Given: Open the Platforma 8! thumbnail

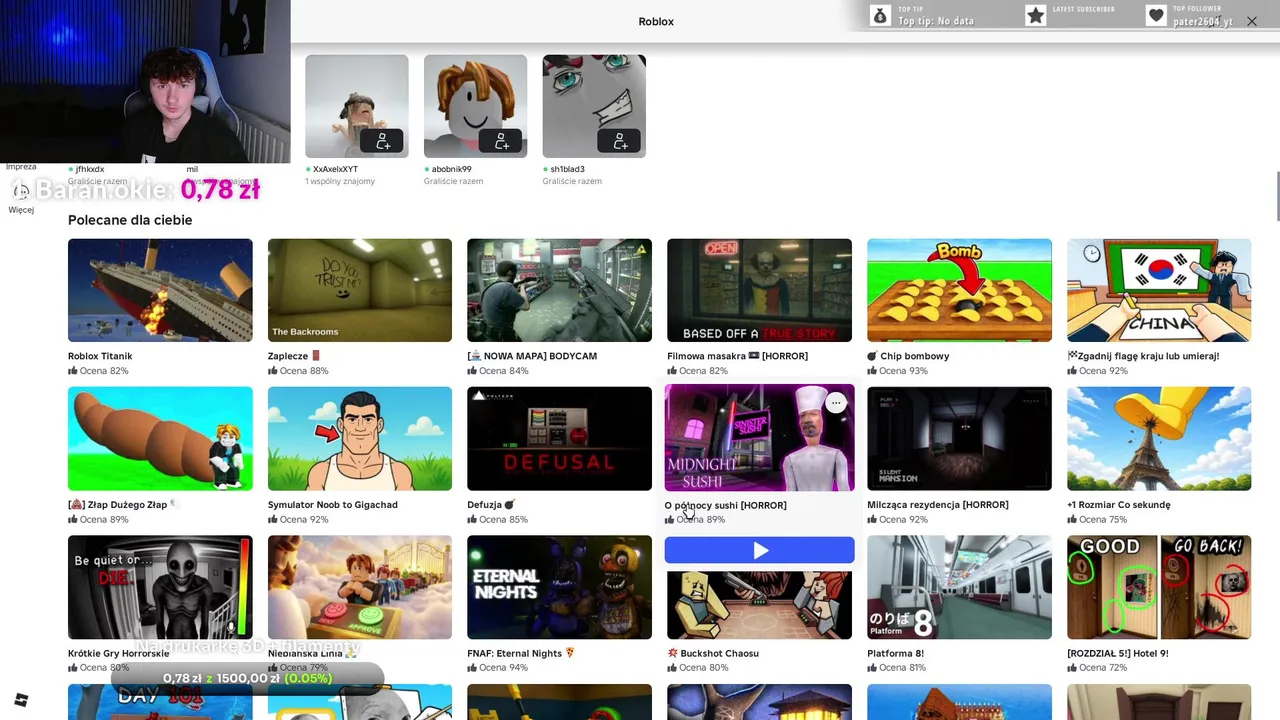Looking at the screenshot, I should (x=959, y=587).
